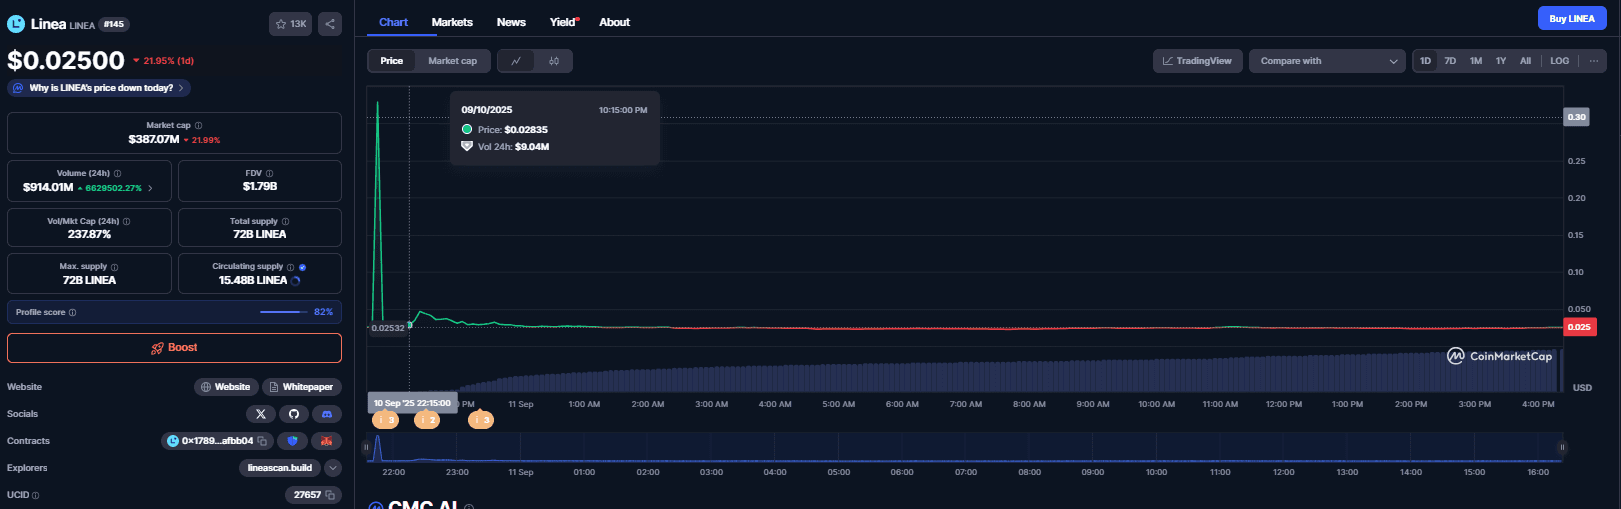Open the News tab
The image size is (1621, 509).
tap(511, 22)
